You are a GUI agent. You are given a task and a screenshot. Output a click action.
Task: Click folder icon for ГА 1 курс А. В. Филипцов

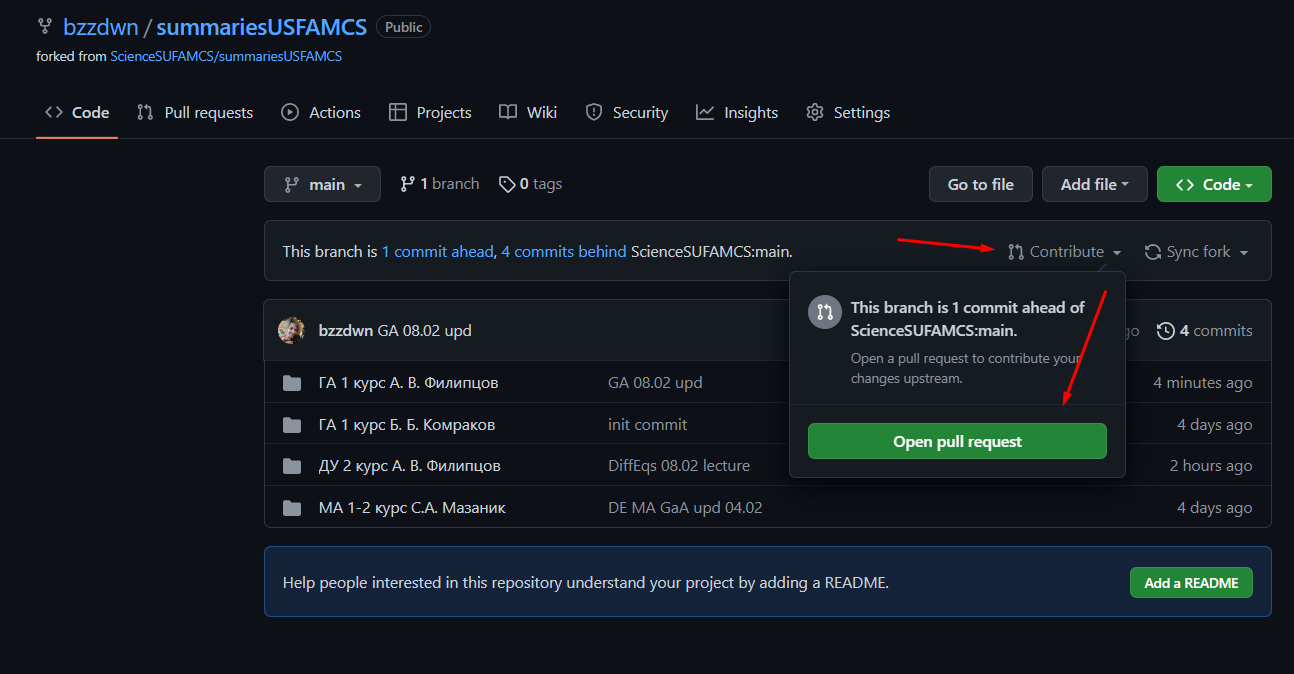[x=292, y=383]
